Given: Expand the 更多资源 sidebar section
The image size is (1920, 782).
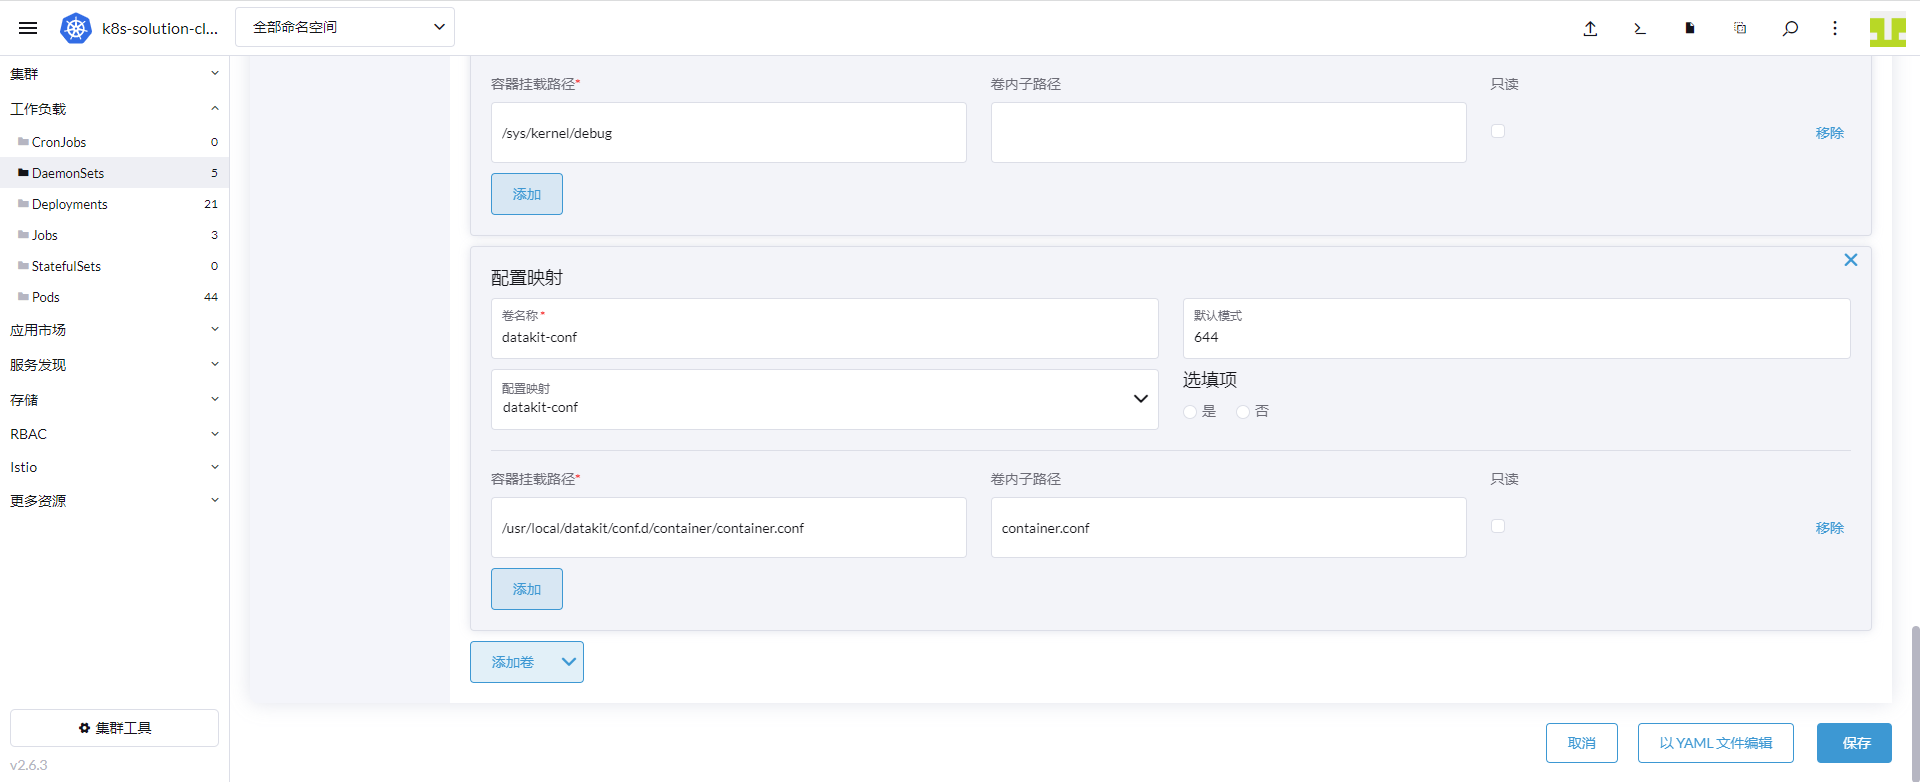Looking at the screenshot, I should (114, 500).
